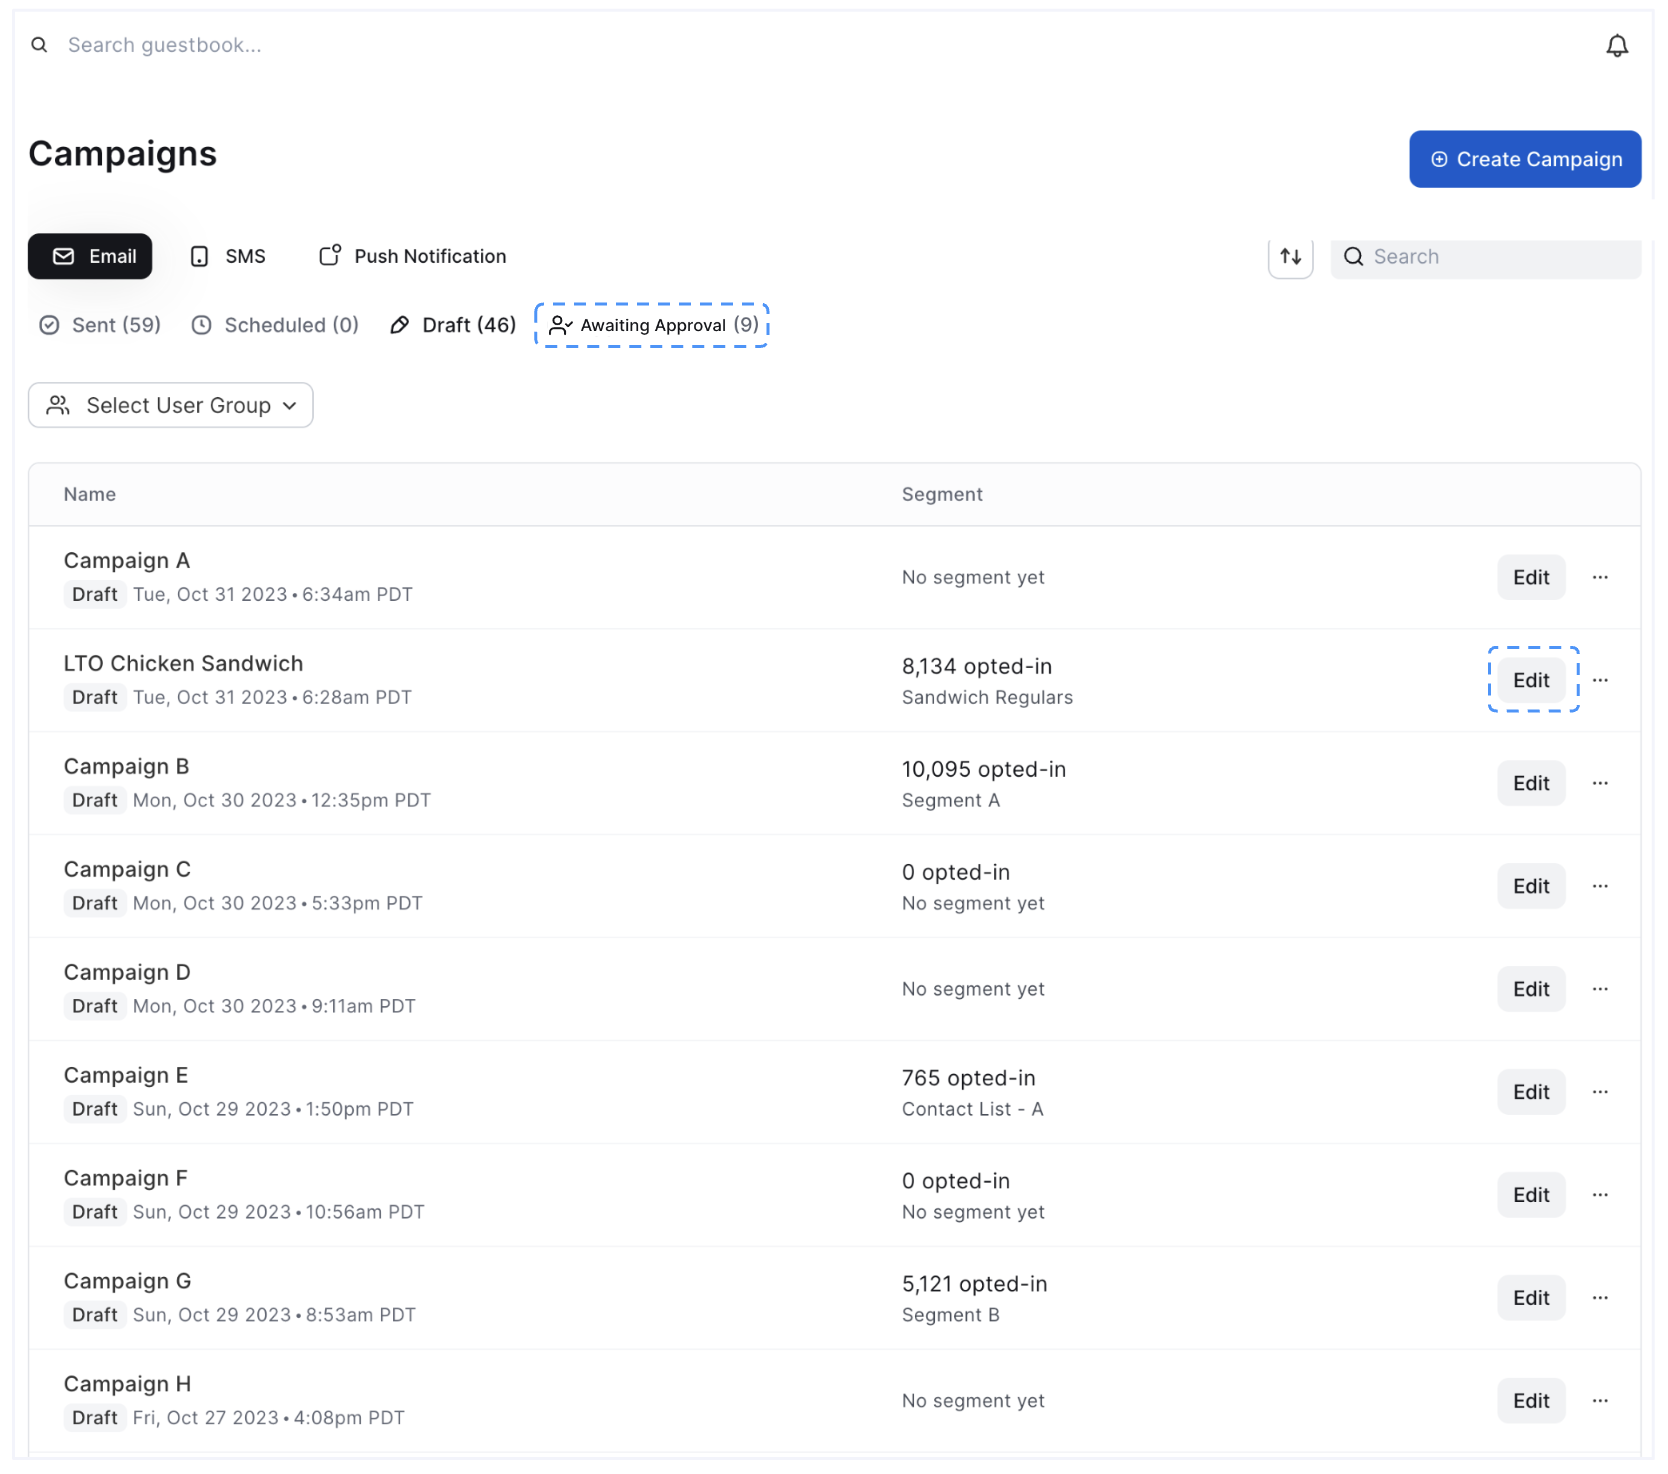Switch to the Push Notification tab
The height and width of the screenshot is (1474, 1668).
pos(412,257)
